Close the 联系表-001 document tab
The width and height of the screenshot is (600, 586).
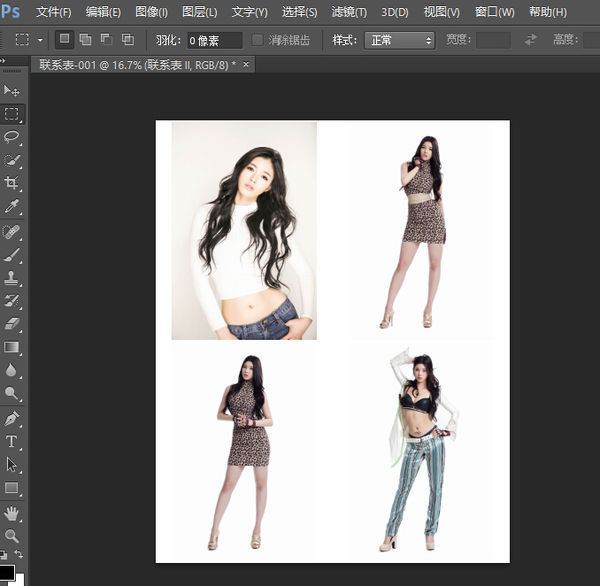(x=246, y=64)
